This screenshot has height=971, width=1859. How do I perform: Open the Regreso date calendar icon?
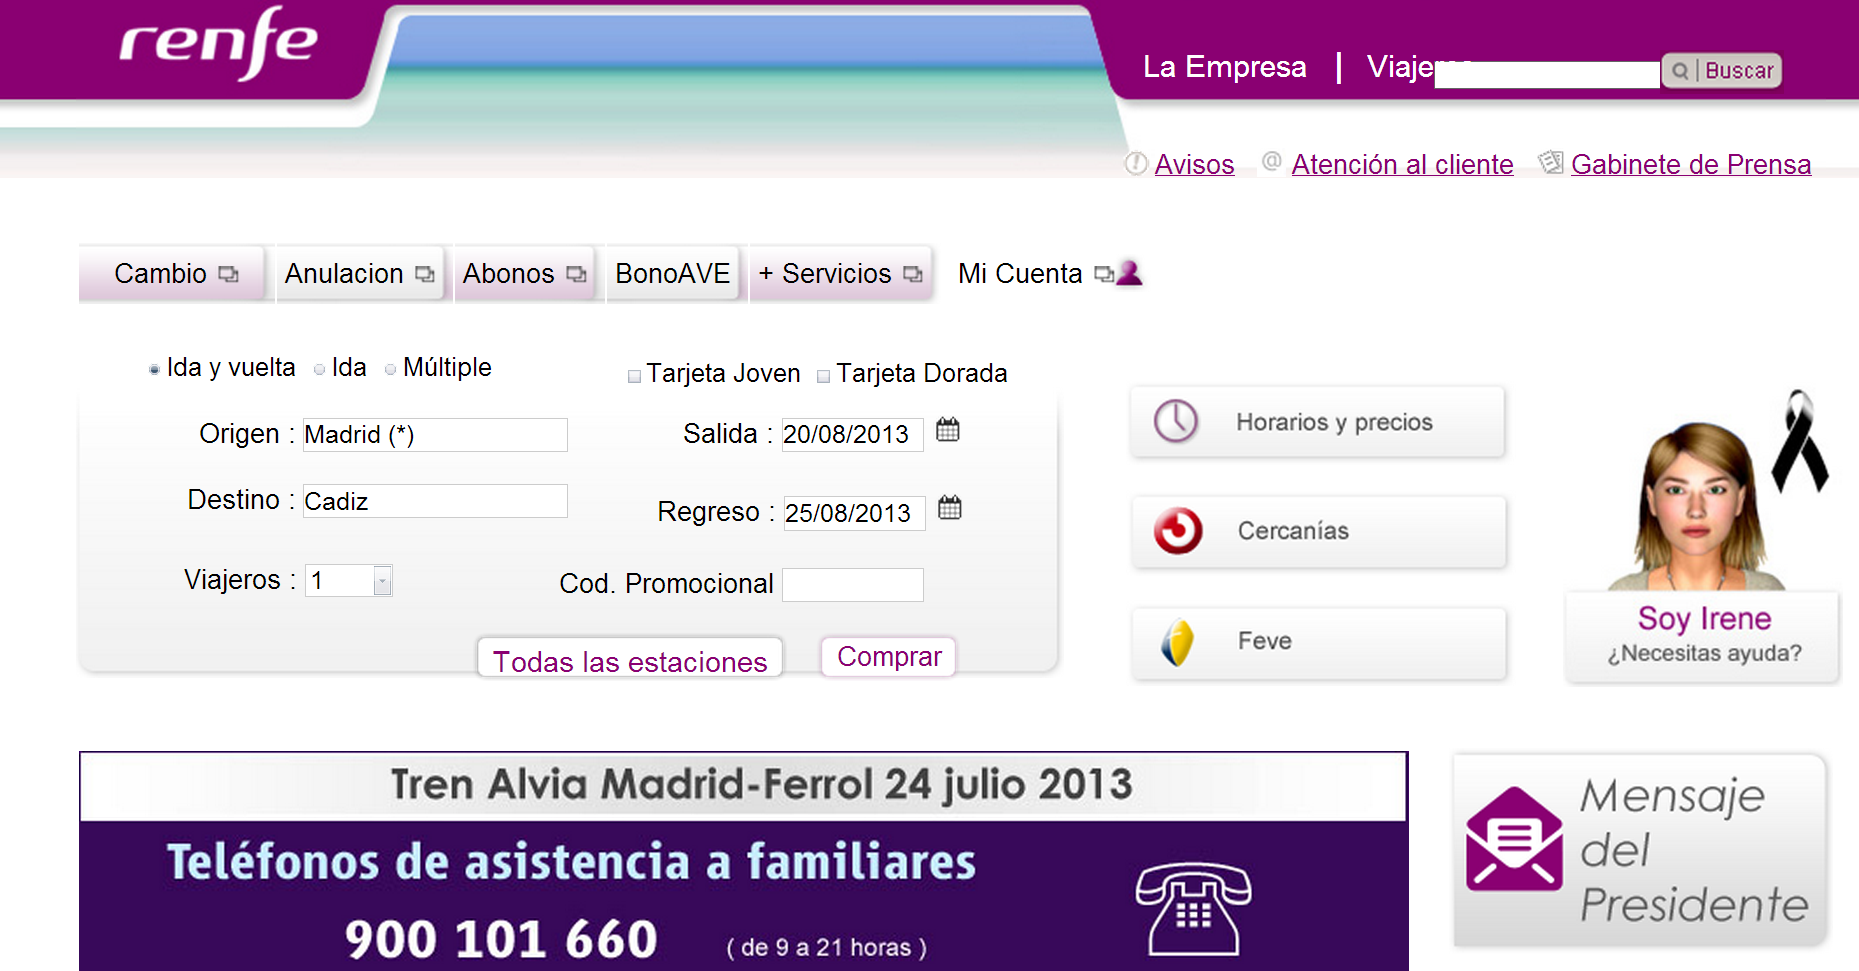[x=949, y=508]
